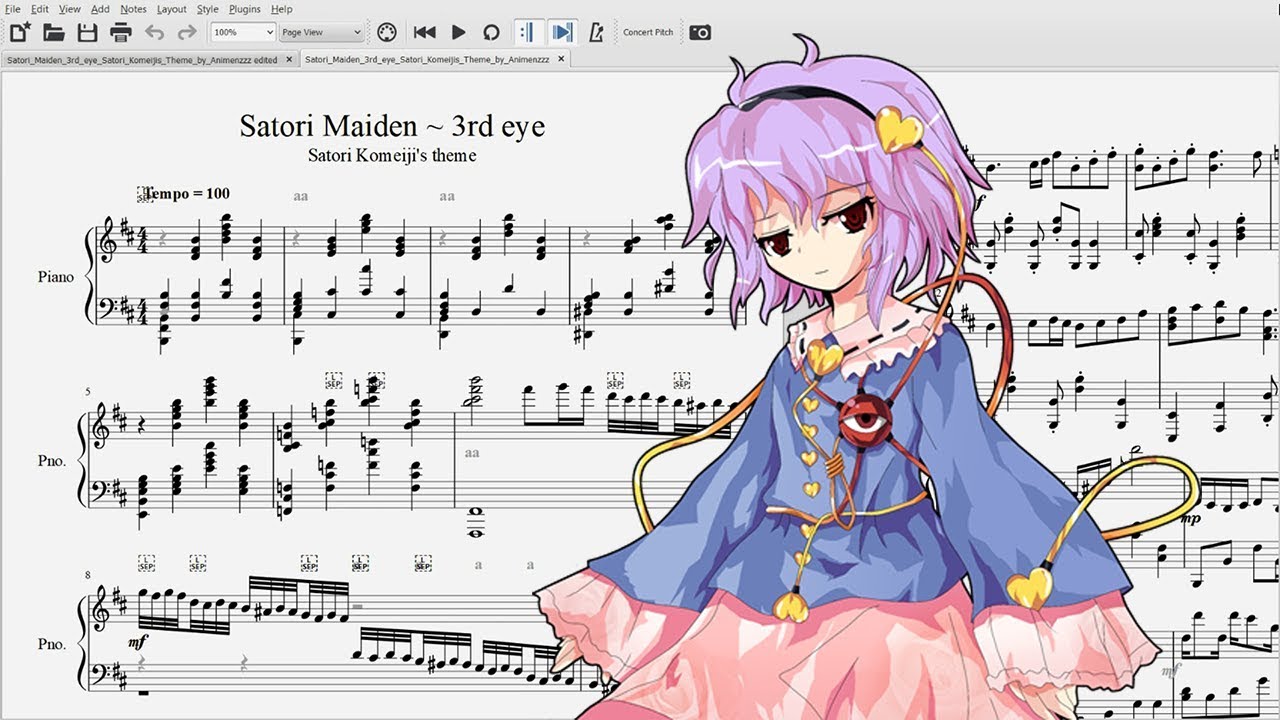Viewport: 1280px width, 720px height.
Task: Rewind playback to the start
Action: pos(425,32)
